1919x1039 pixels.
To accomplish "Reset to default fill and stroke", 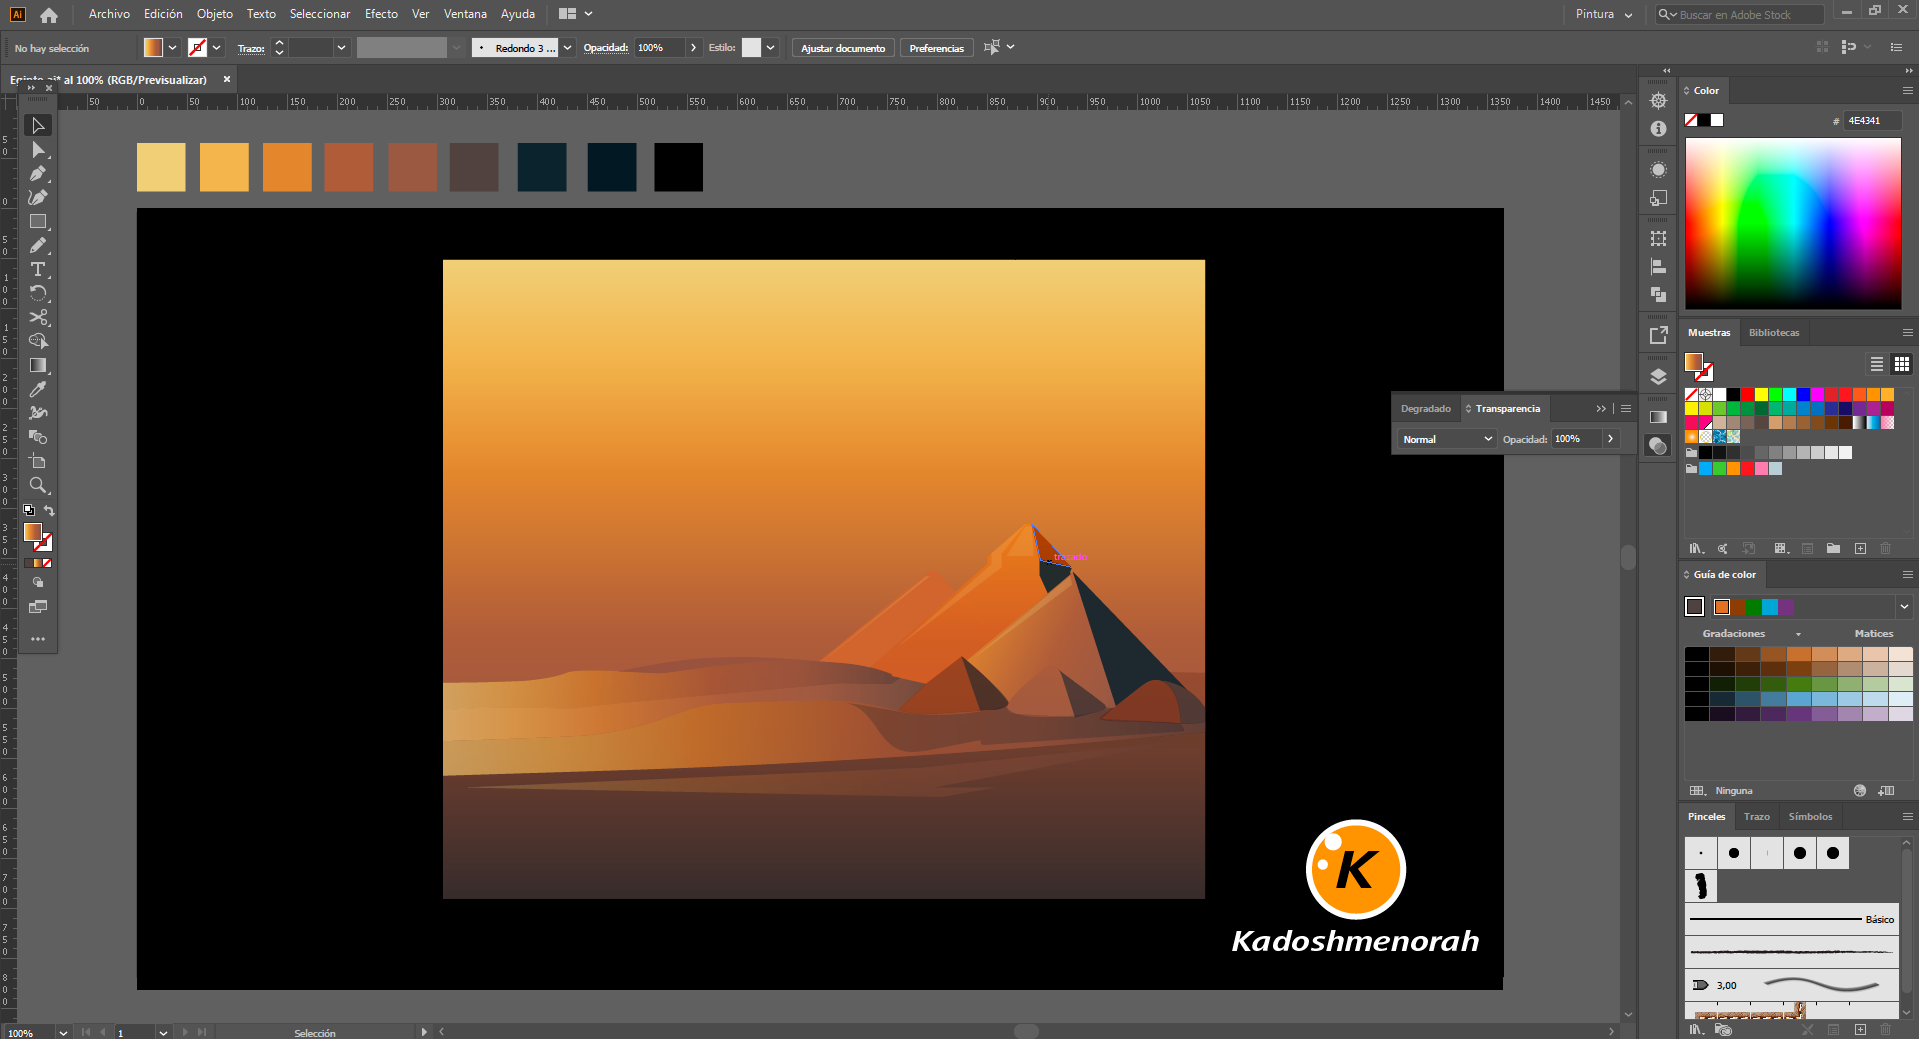I will pos(29,511).
